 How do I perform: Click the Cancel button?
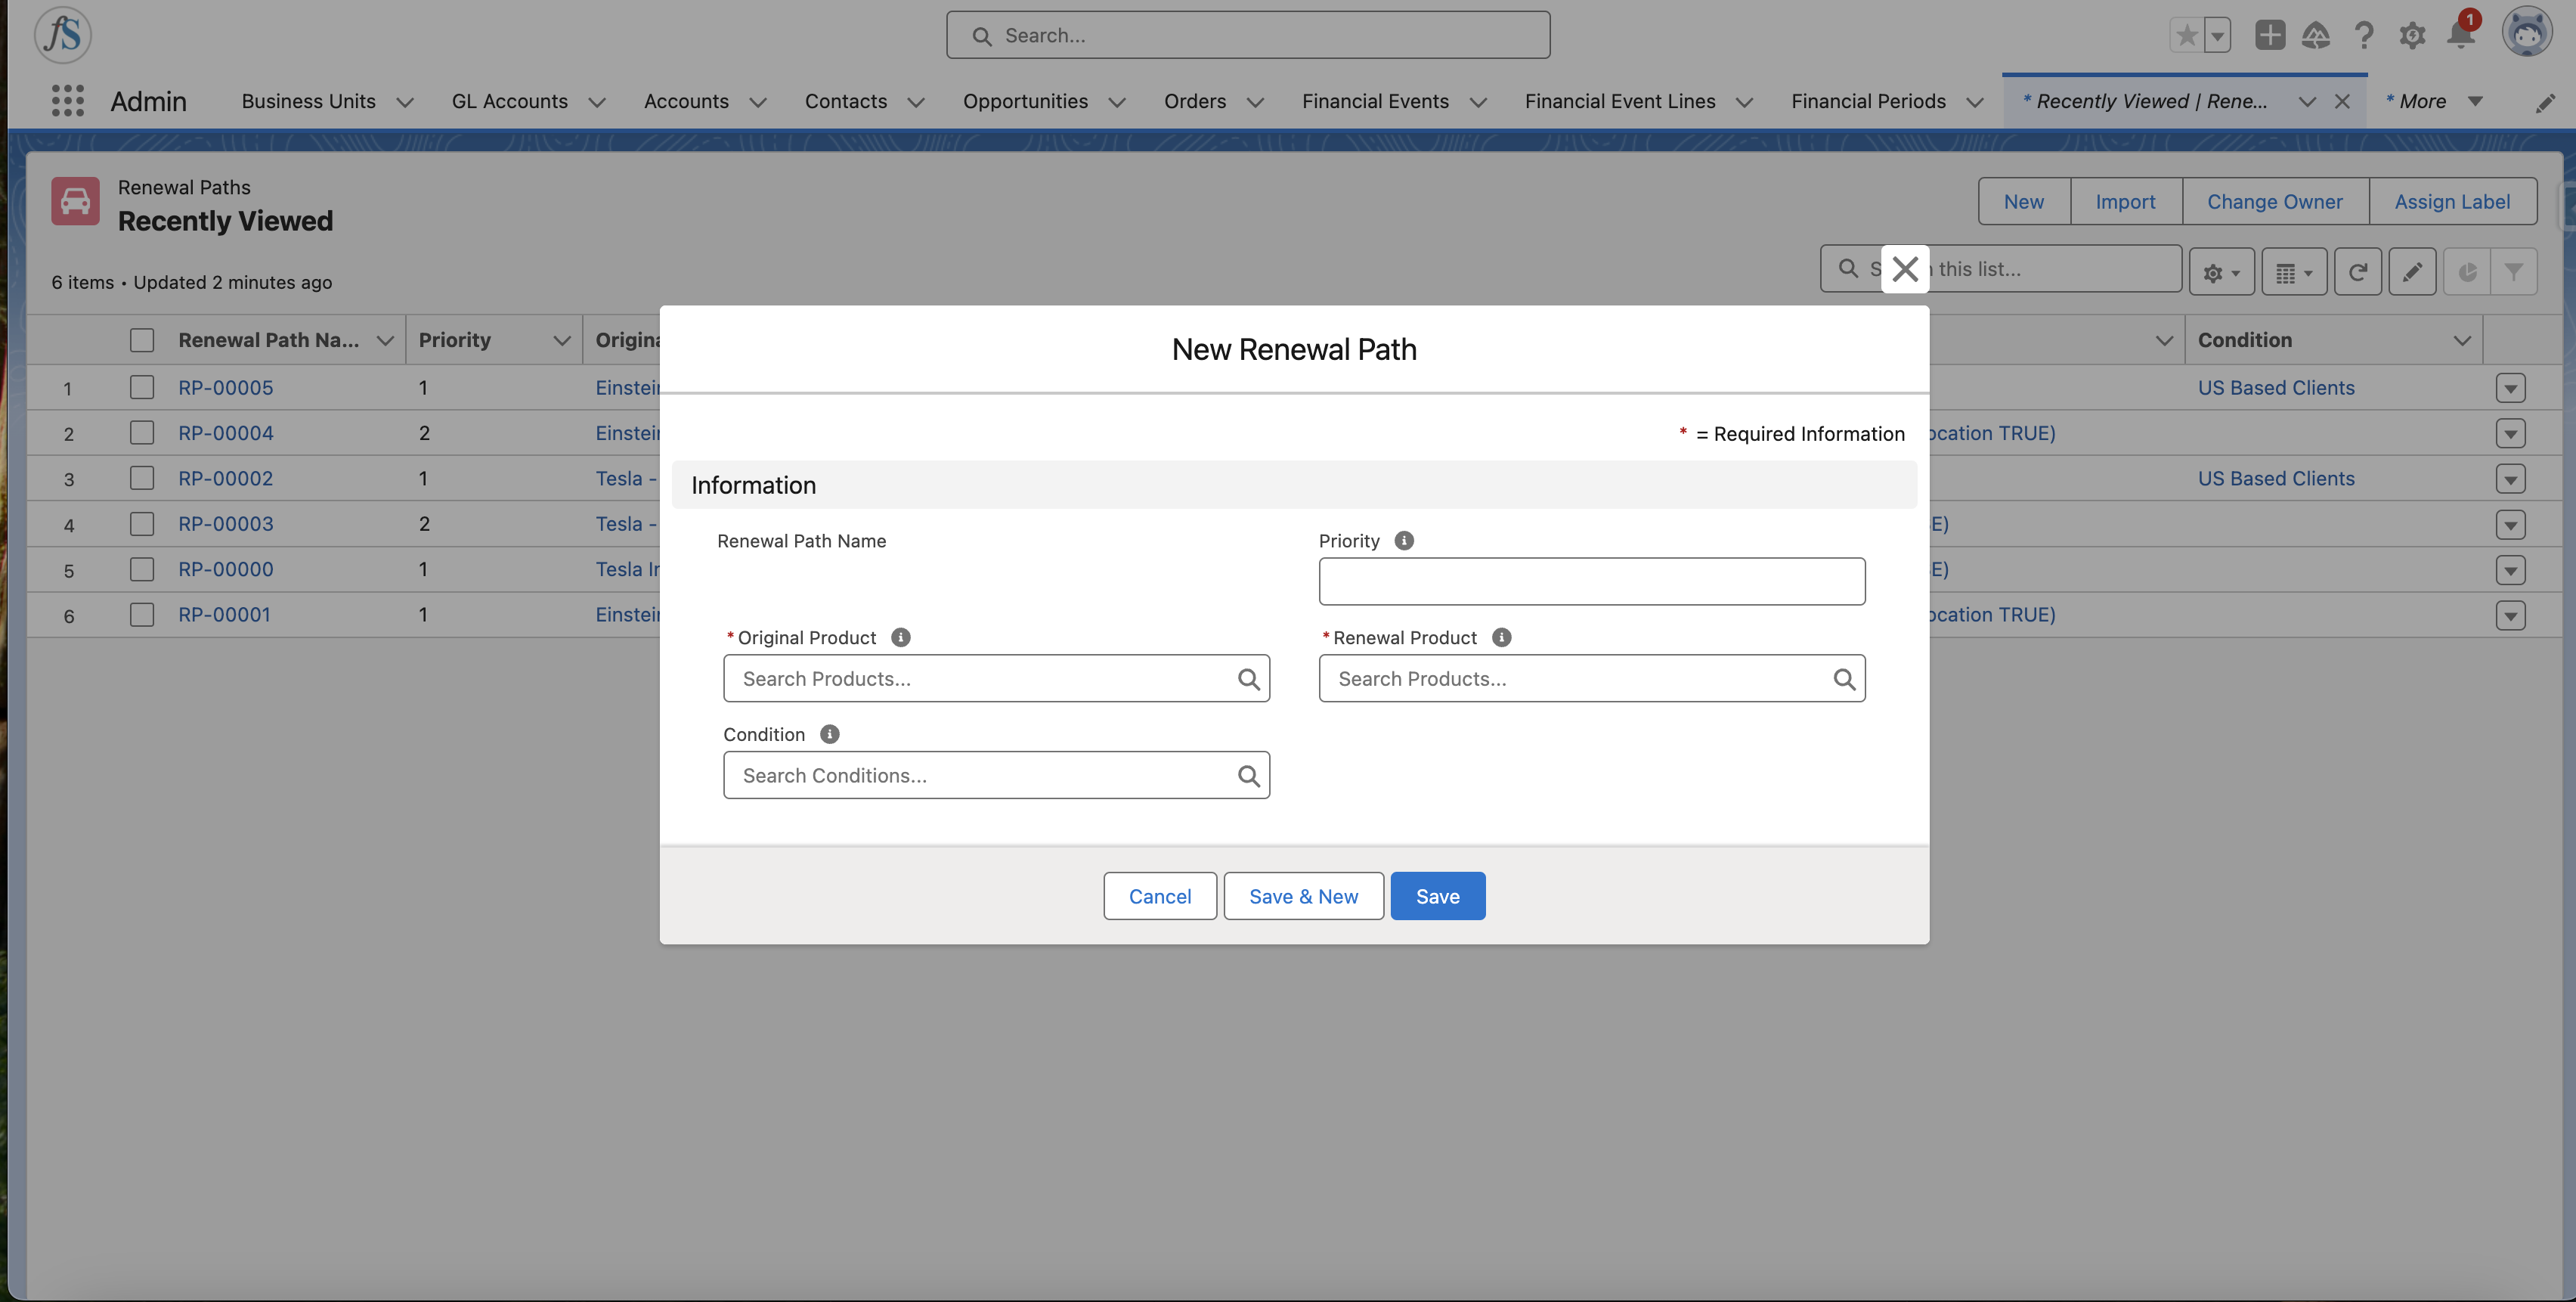[x=1159, y=896]
